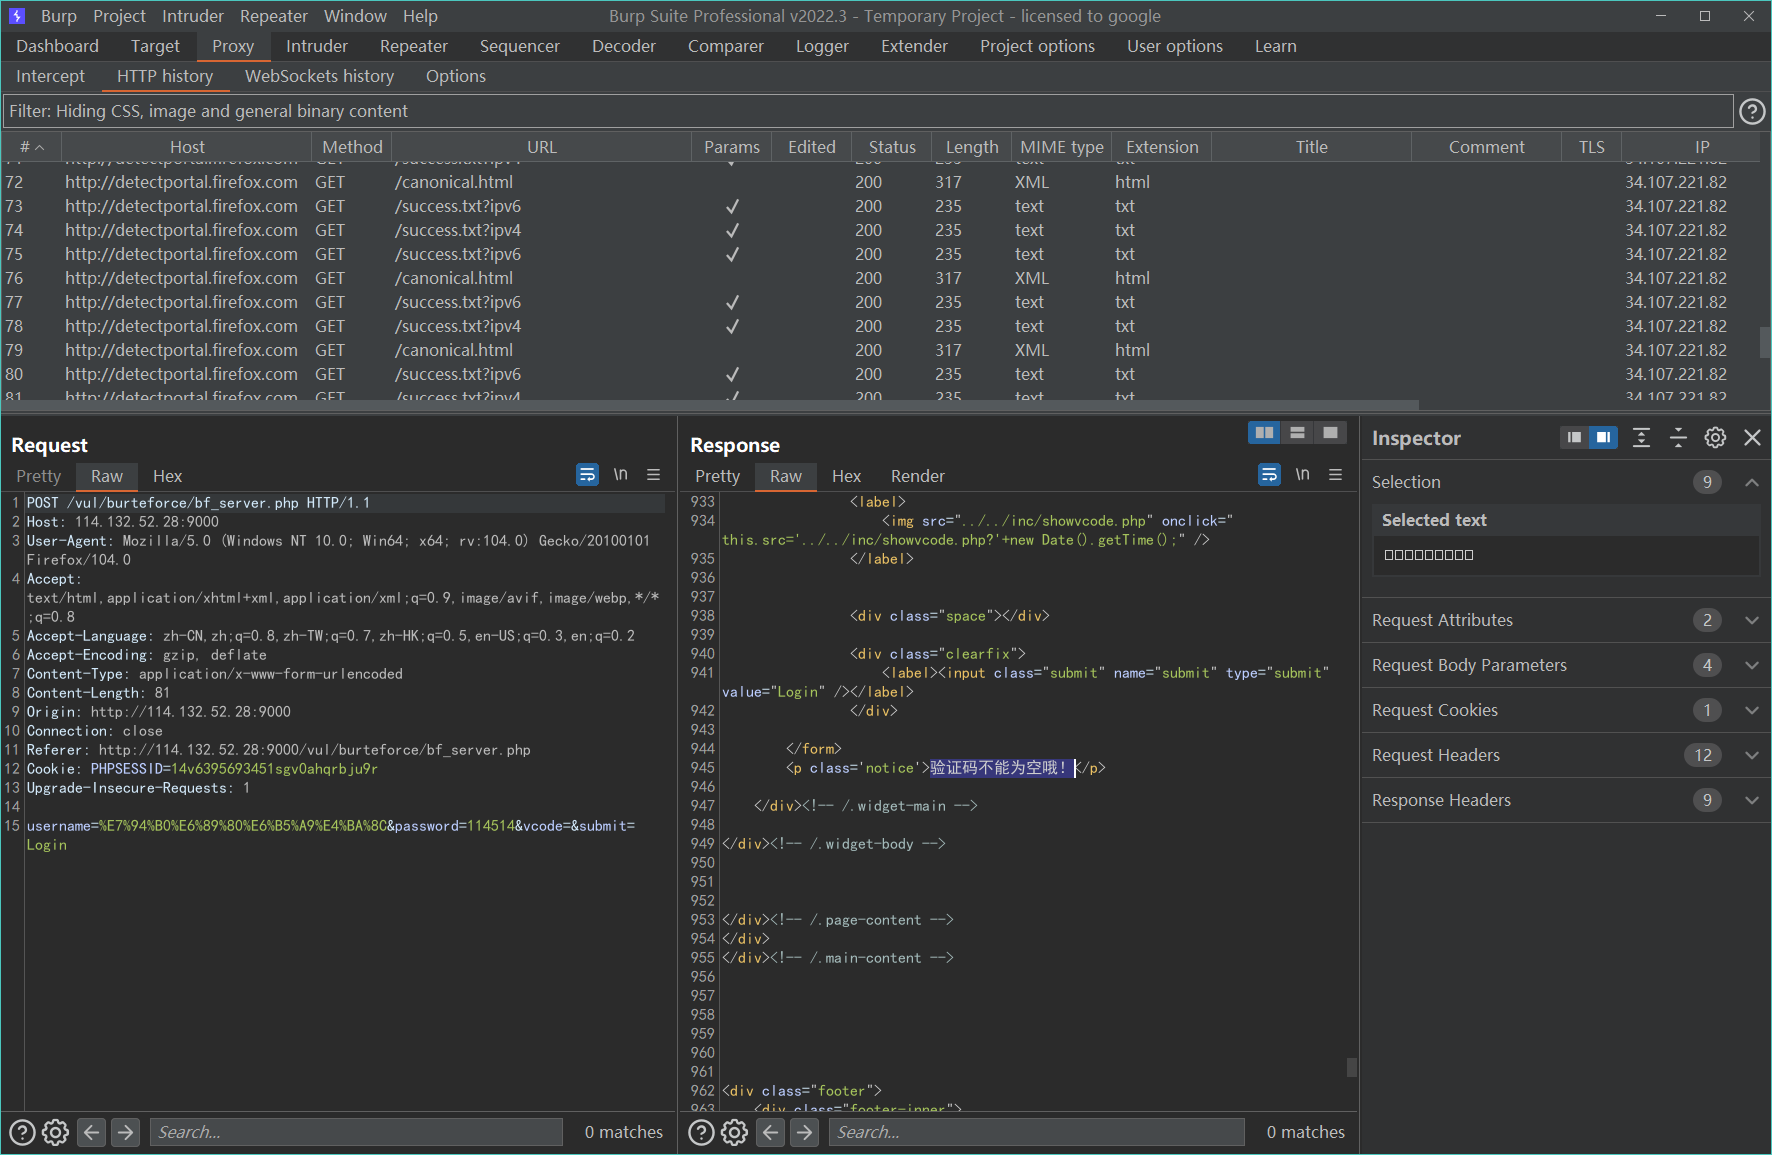Toggle non-printable characters in Response panel
Viewport: 1772px width, 1155px height.
click(1303, 475)
